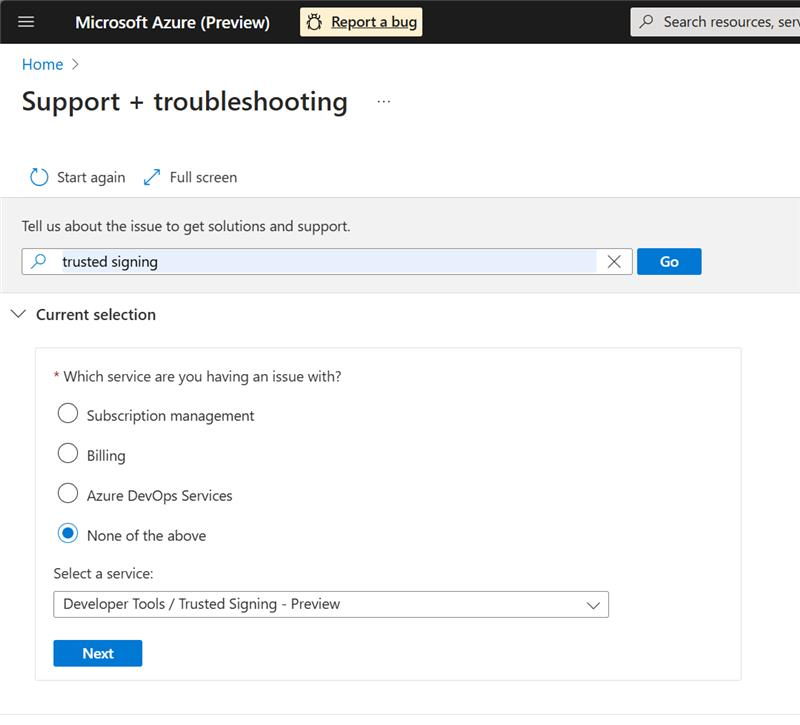
Task: Click Microsoft Azure (Preview) in the top bar
Action: [x=172, y=21]
